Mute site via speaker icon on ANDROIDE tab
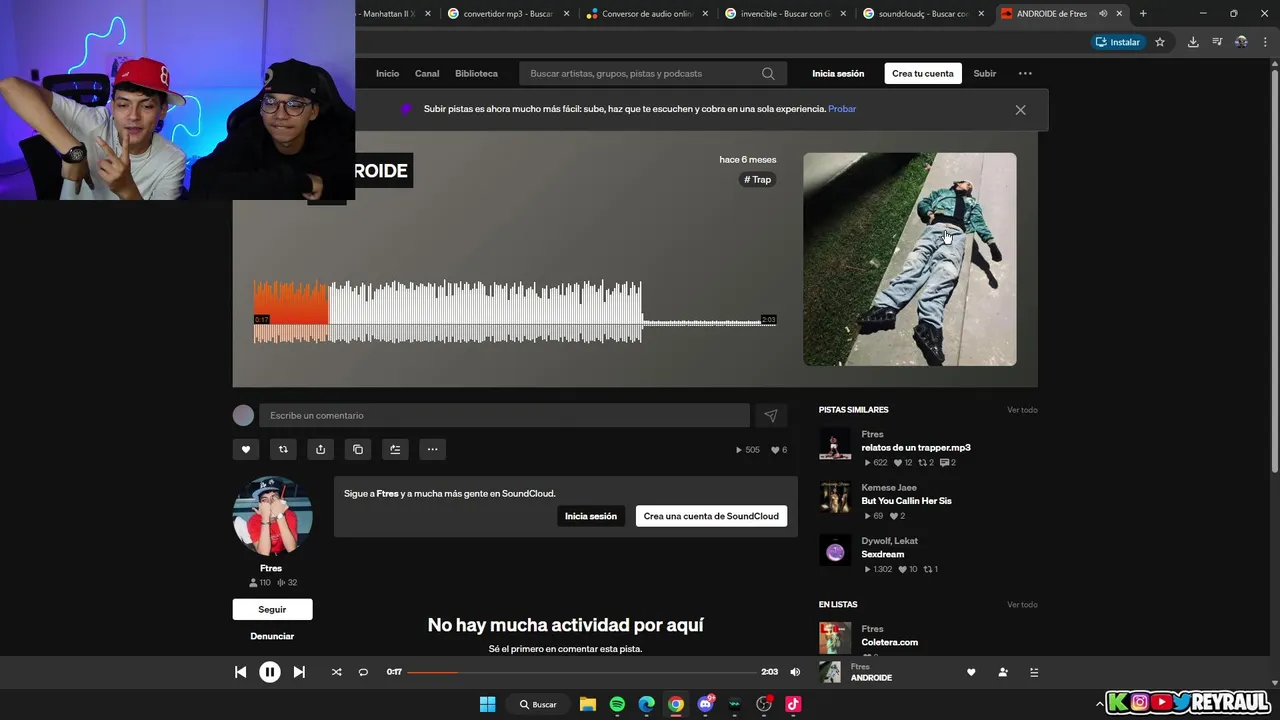The height and width of the screenshot is (720, 1280). [x=1103, y=14]
